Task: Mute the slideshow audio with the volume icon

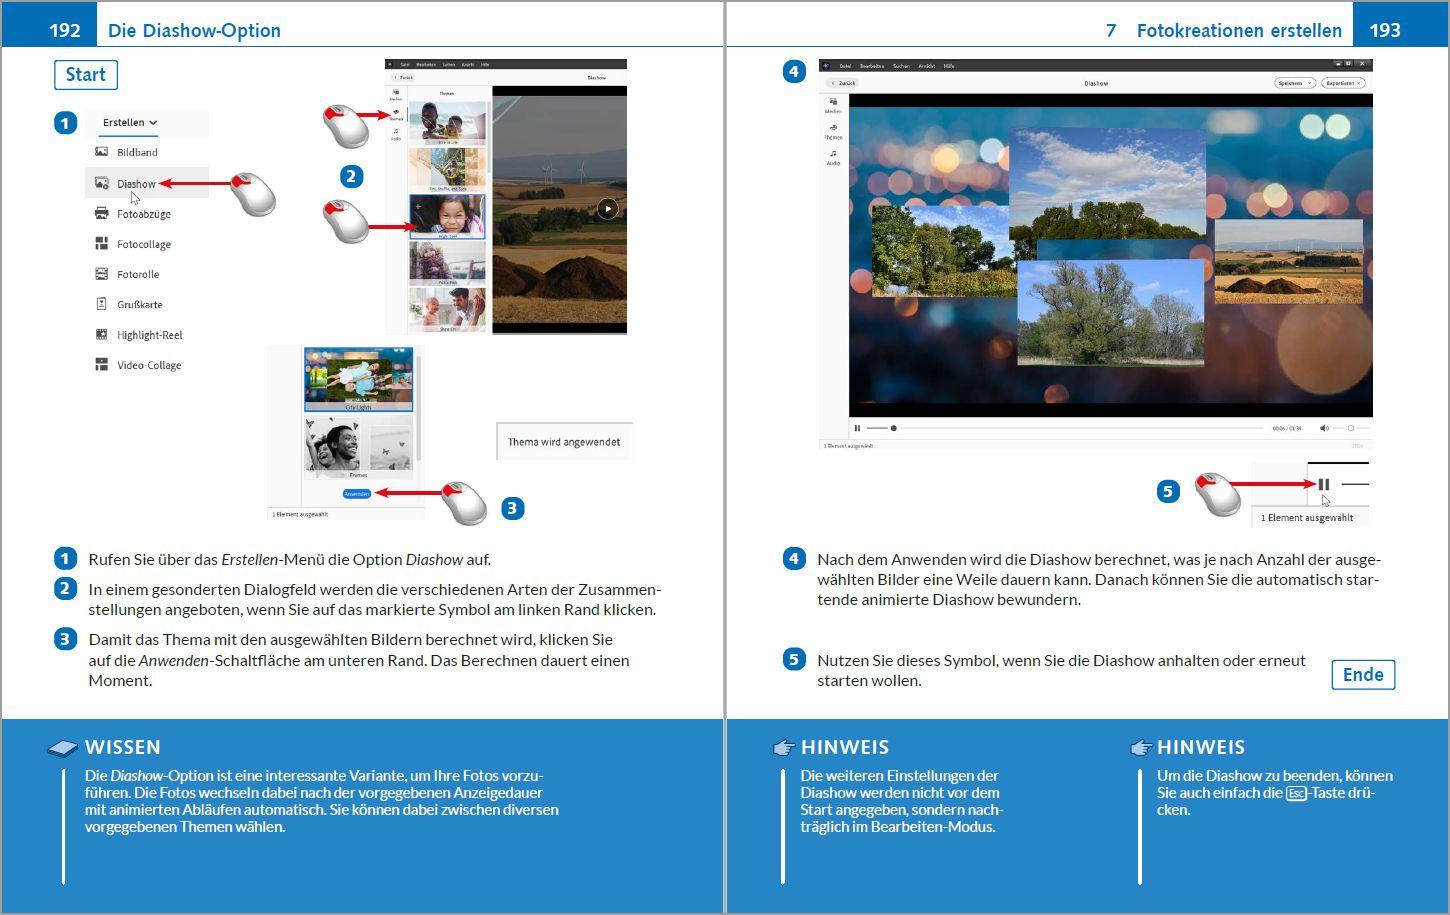Action: point(1324,427)
